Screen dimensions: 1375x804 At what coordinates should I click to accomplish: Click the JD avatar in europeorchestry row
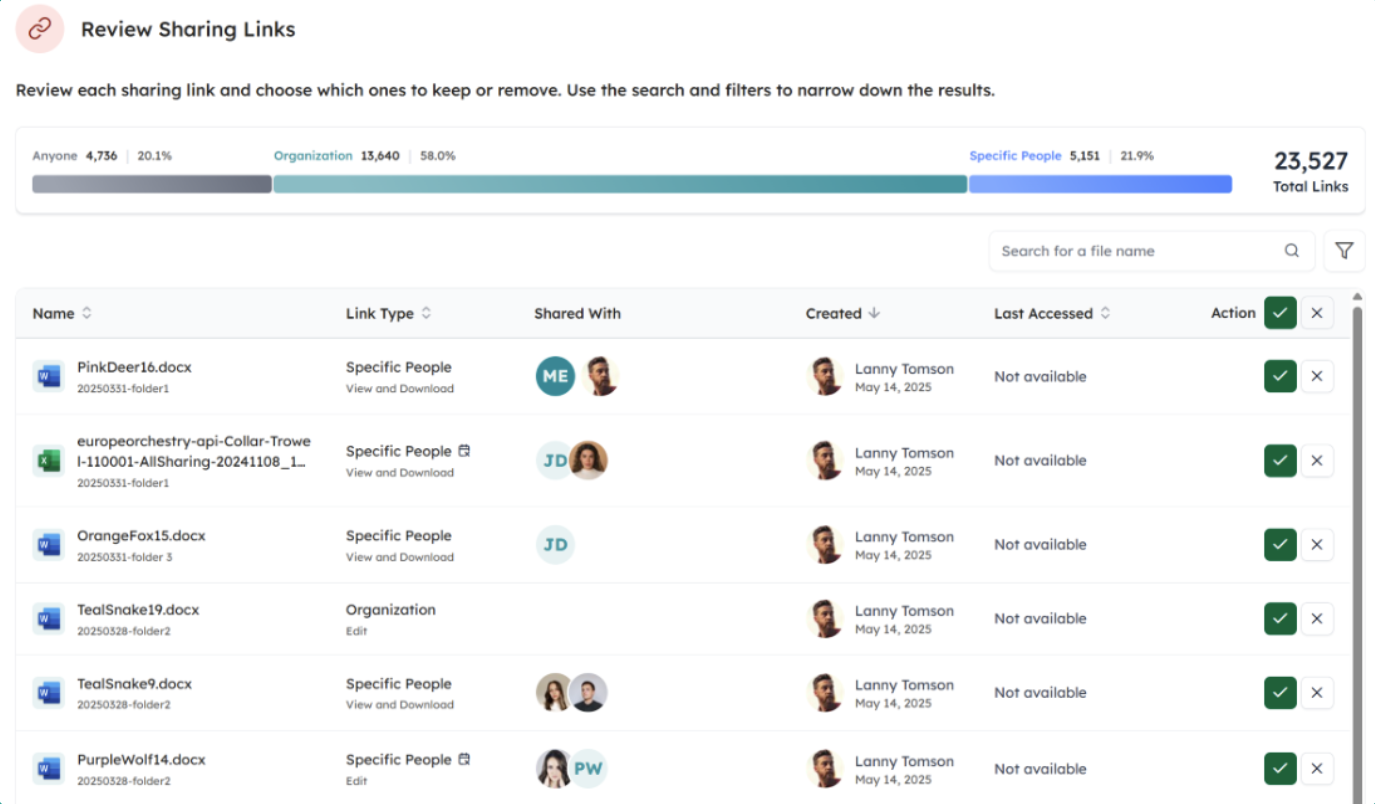555,461
